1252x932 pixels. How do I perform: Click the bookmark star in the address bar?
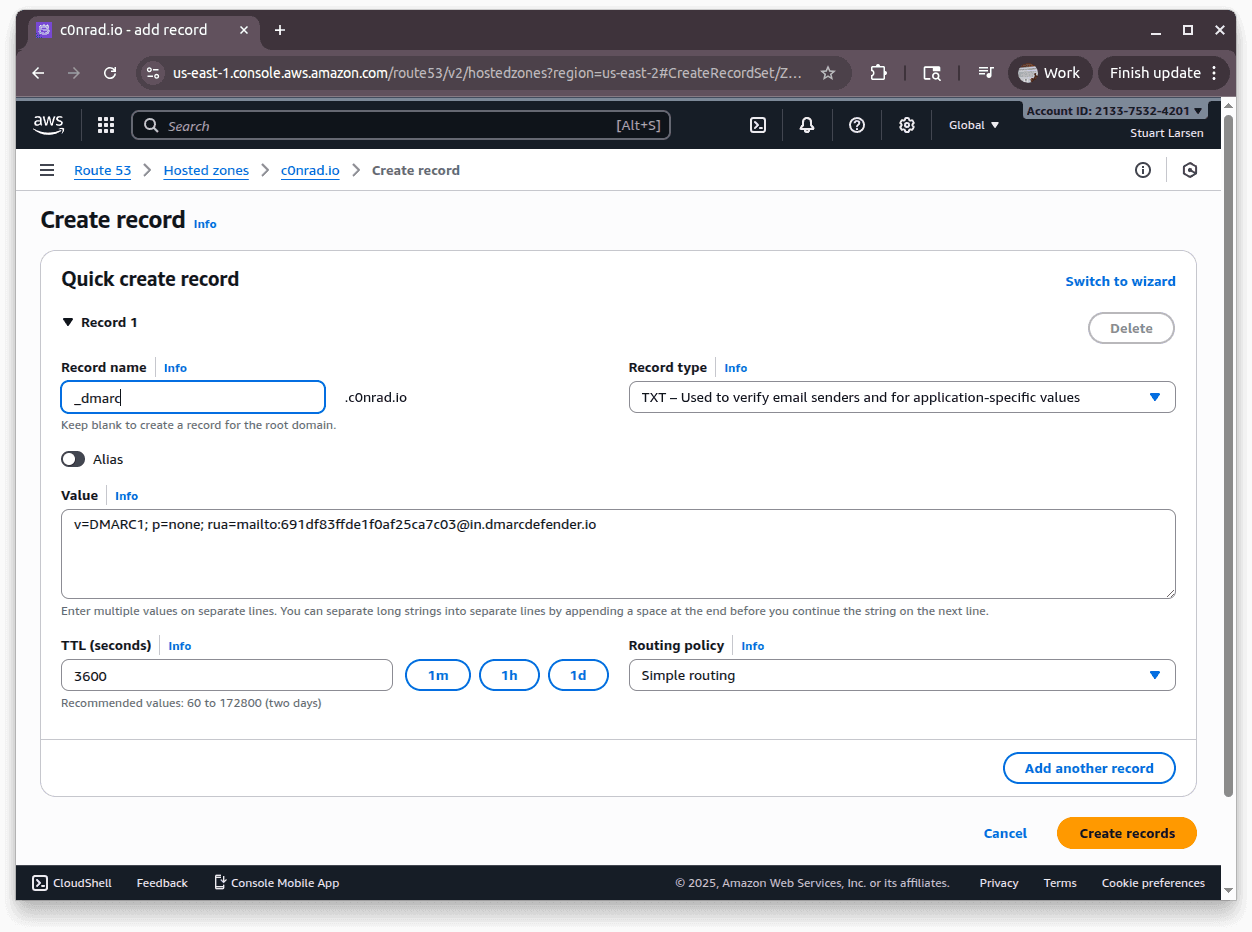click(x=828, y=72)
